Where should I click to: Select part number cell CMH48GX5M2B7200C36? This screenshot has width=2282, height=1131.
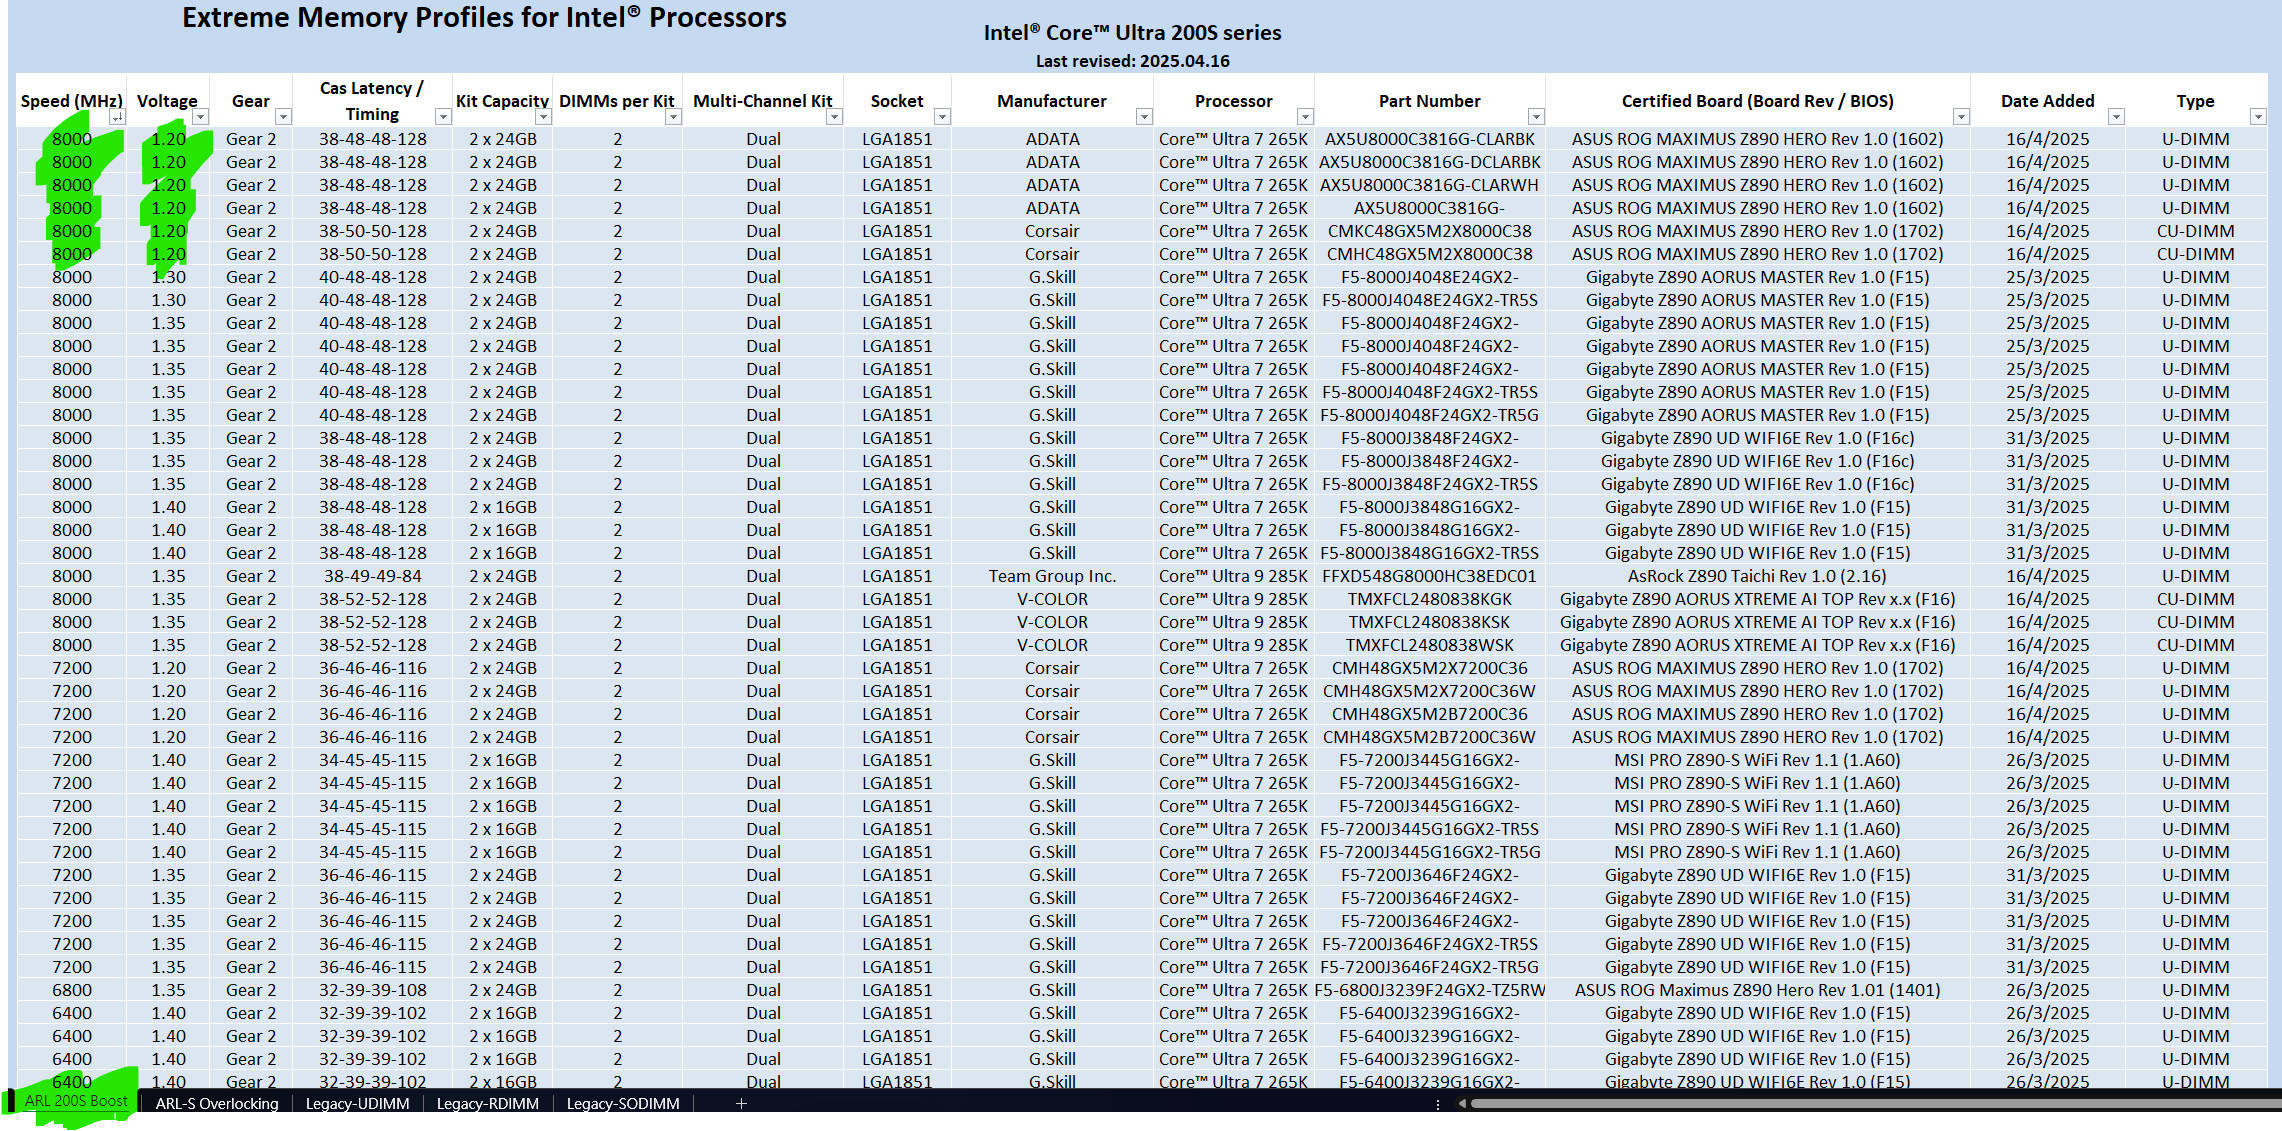[1429, 714]
